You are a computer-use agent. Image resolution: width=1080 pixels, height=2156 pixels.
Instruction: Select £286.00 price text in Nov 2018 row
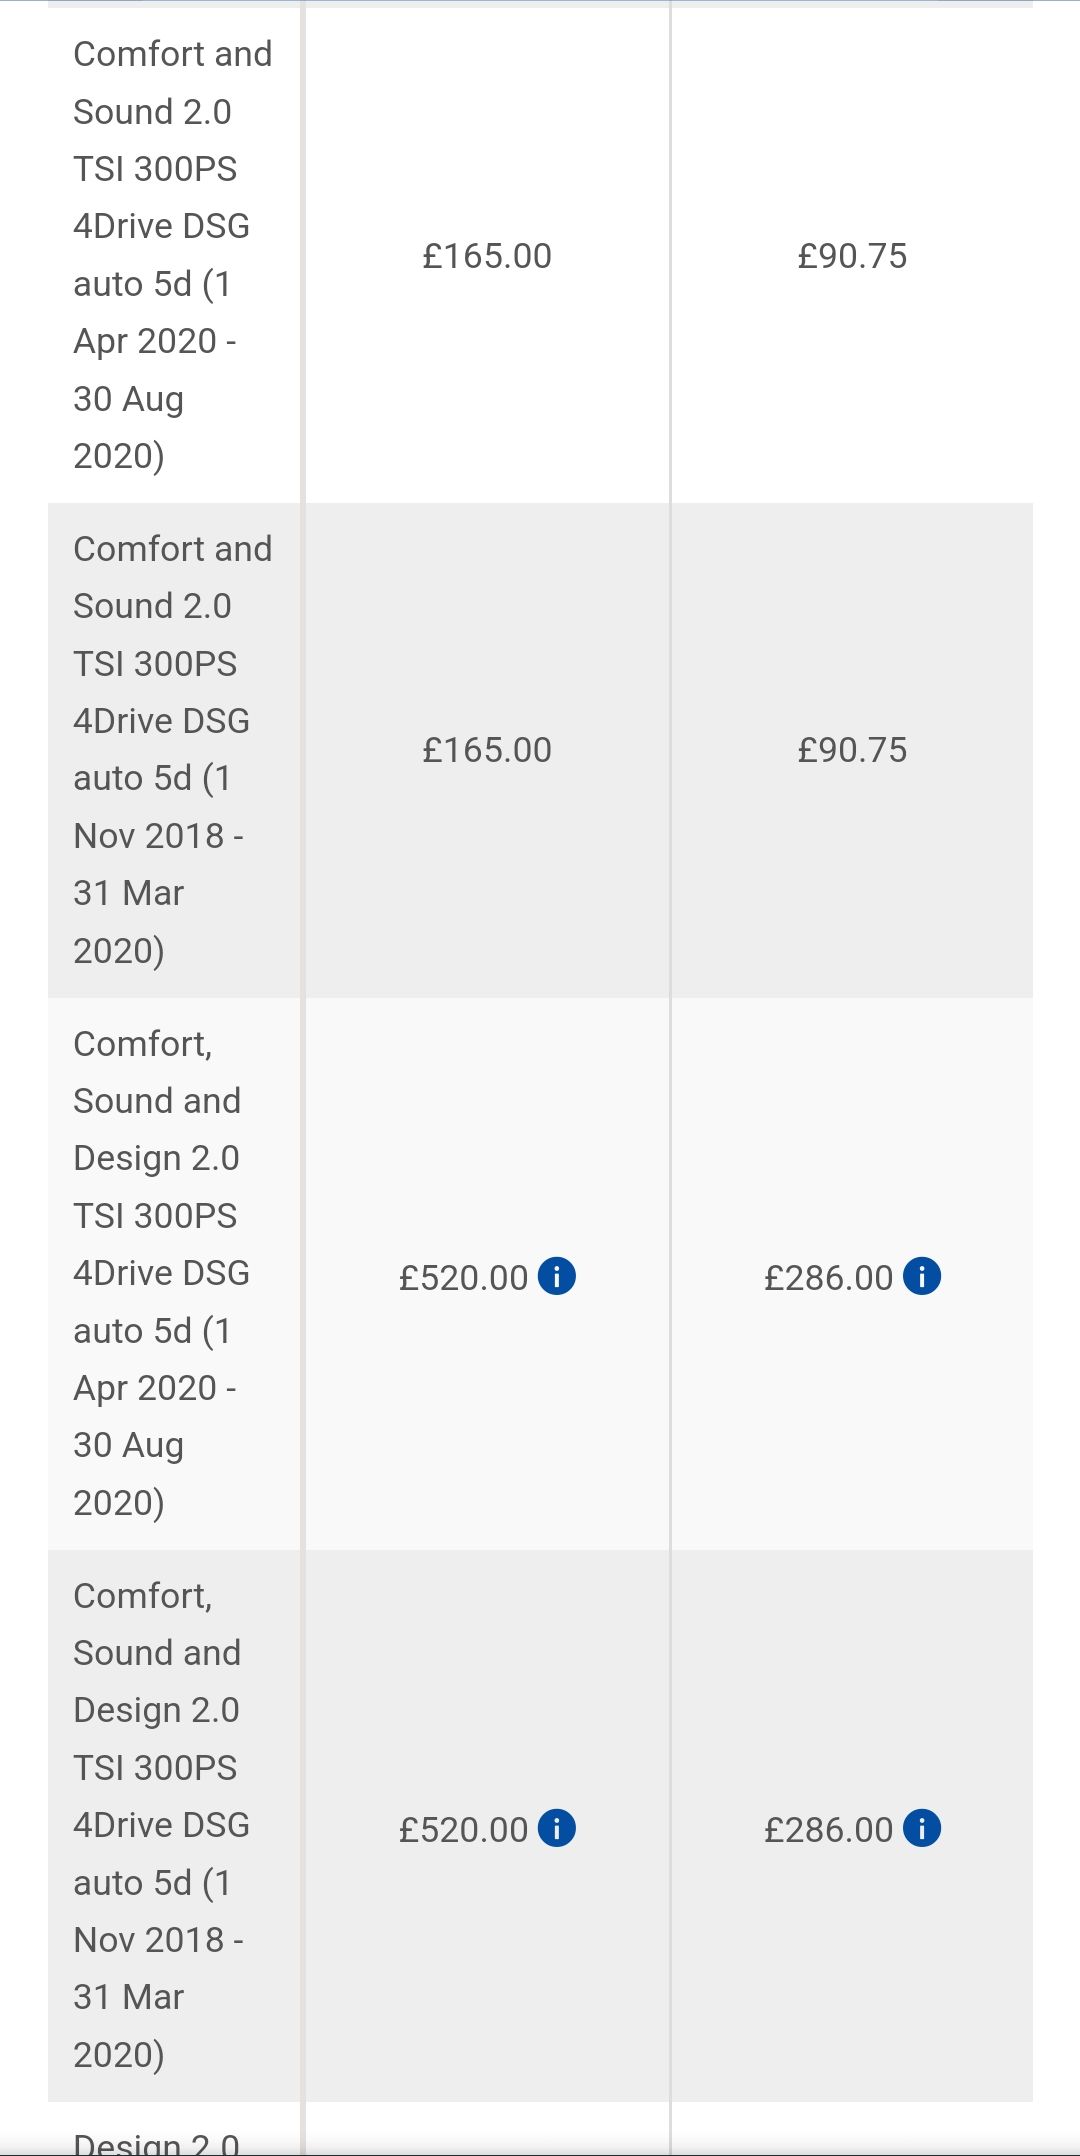coord(828,1830)
